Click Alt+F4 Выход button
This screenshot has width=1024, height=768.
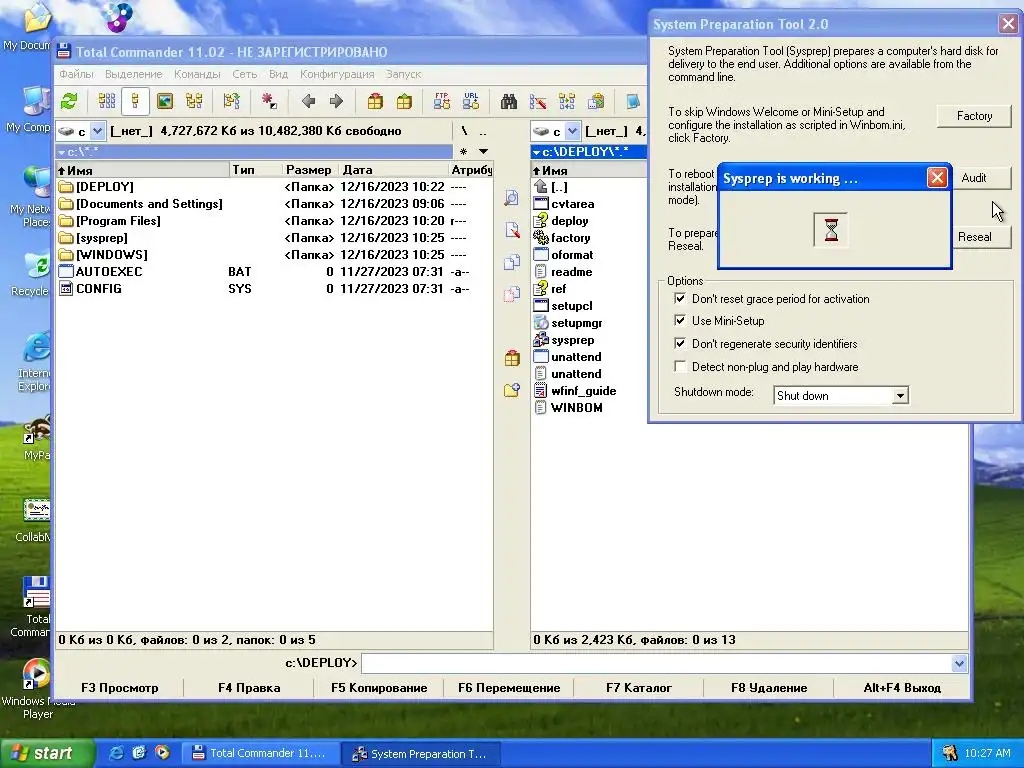pos(902,688)
